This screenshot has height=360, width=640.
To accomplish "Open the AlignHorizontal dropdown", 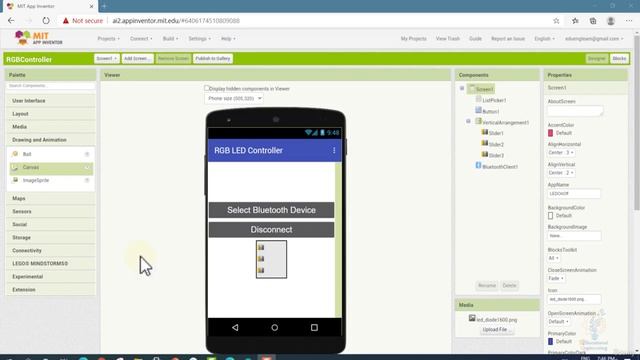I will point(561,152).
